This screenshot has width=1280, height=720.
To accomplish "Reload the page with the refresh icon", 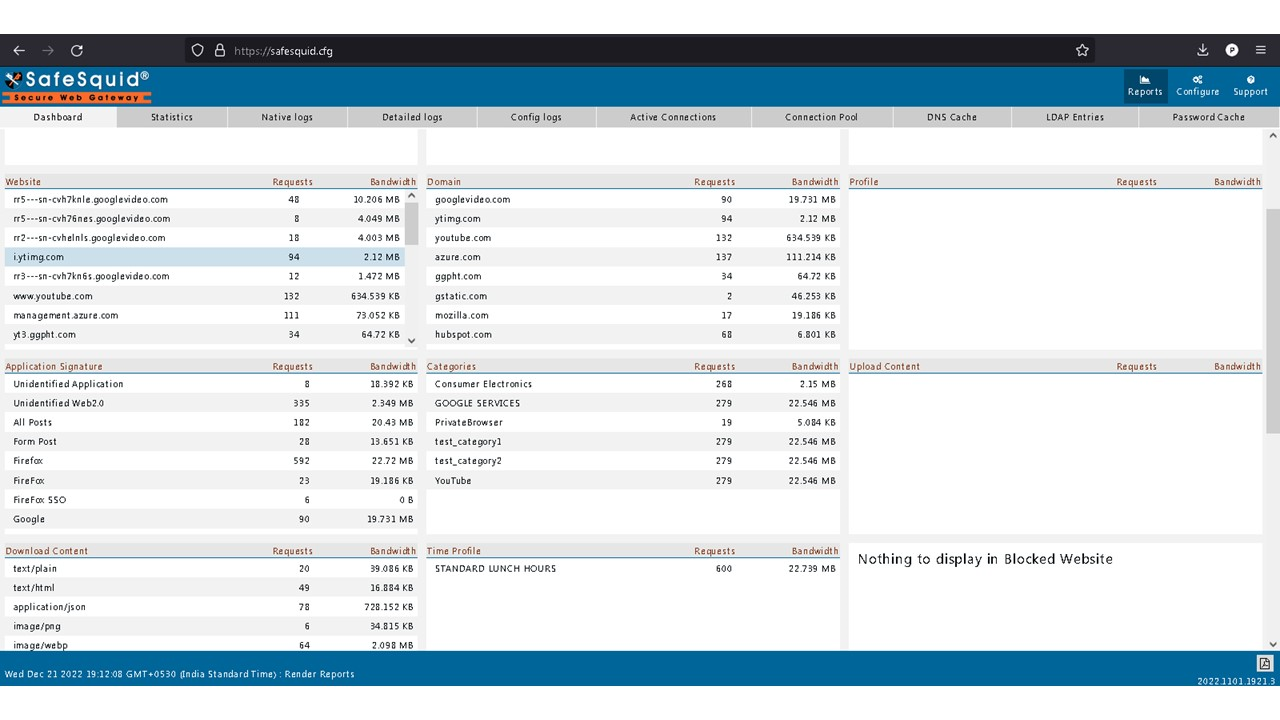I will pos(77,50).
